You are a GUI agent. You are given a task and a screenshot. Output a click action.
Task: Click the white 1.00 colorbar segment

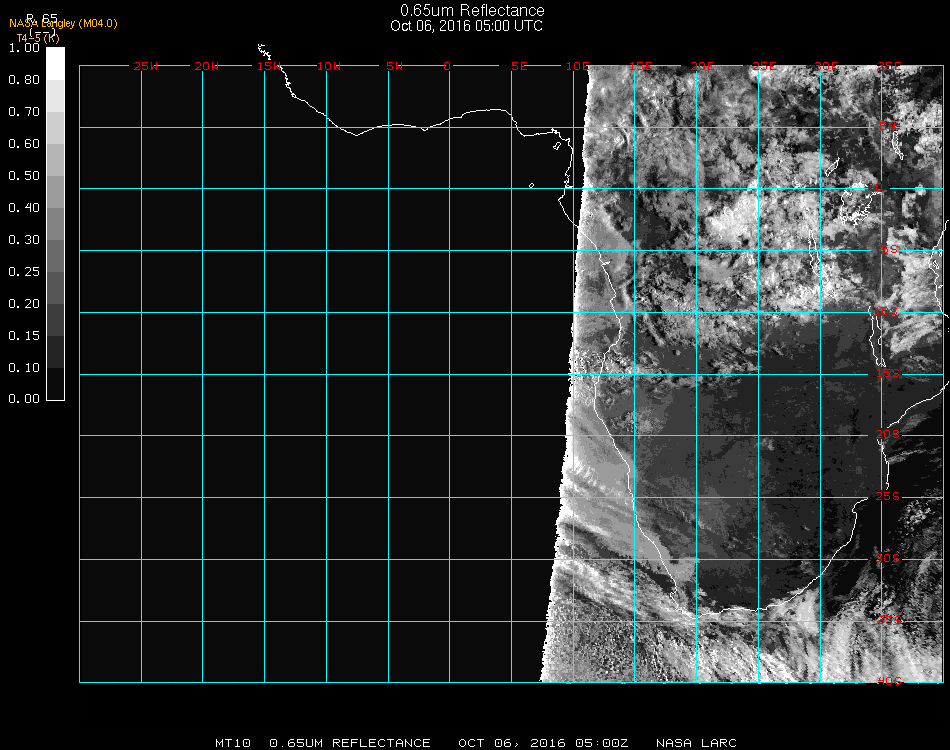[x=55, y=64]
